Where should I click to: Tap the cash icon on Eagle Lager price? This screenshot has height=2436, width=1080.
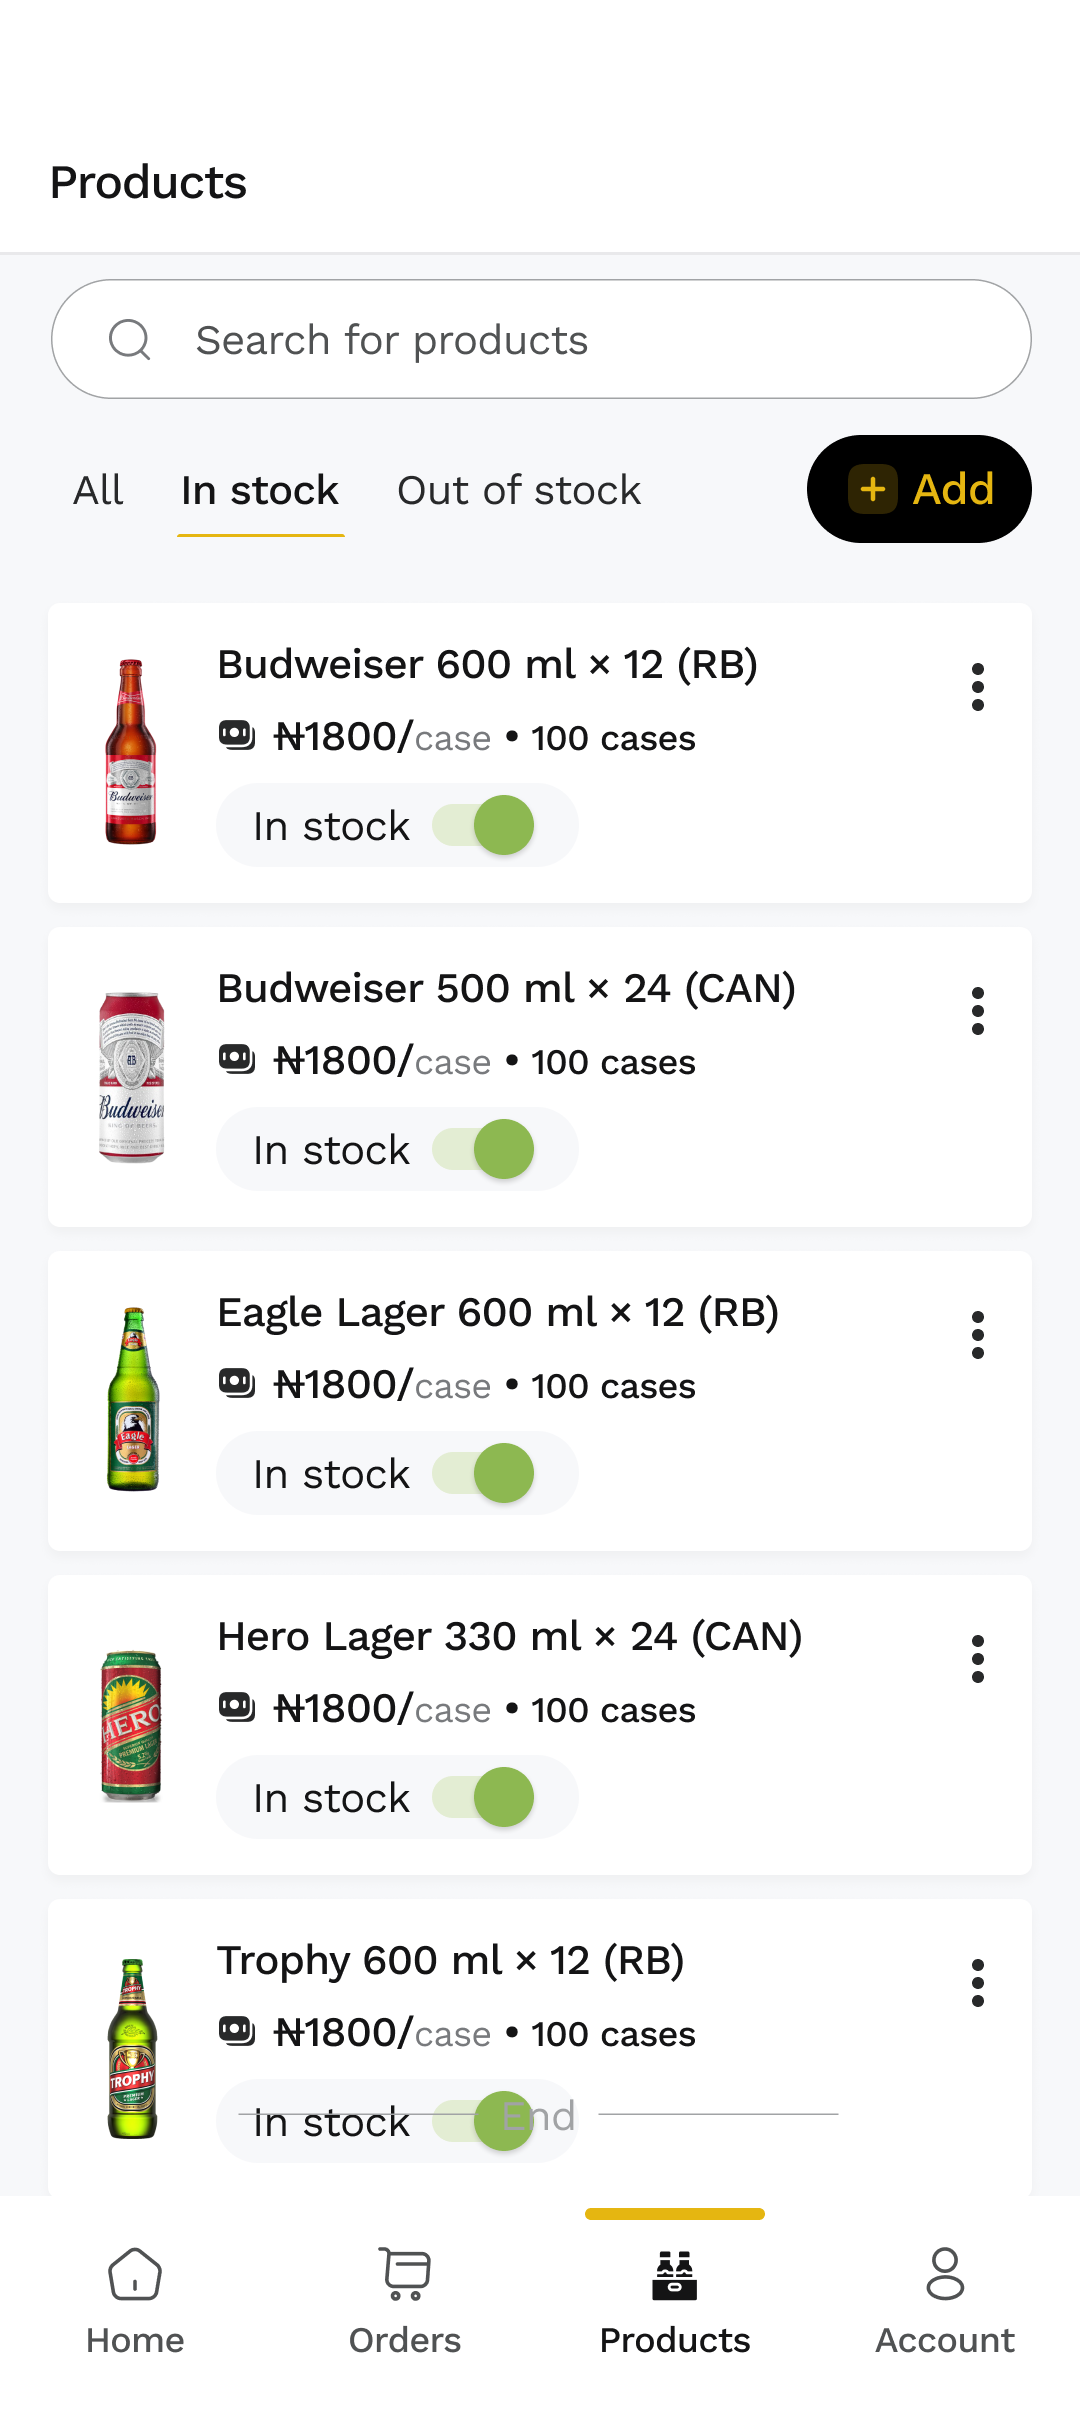click(x=237, y=1384)
